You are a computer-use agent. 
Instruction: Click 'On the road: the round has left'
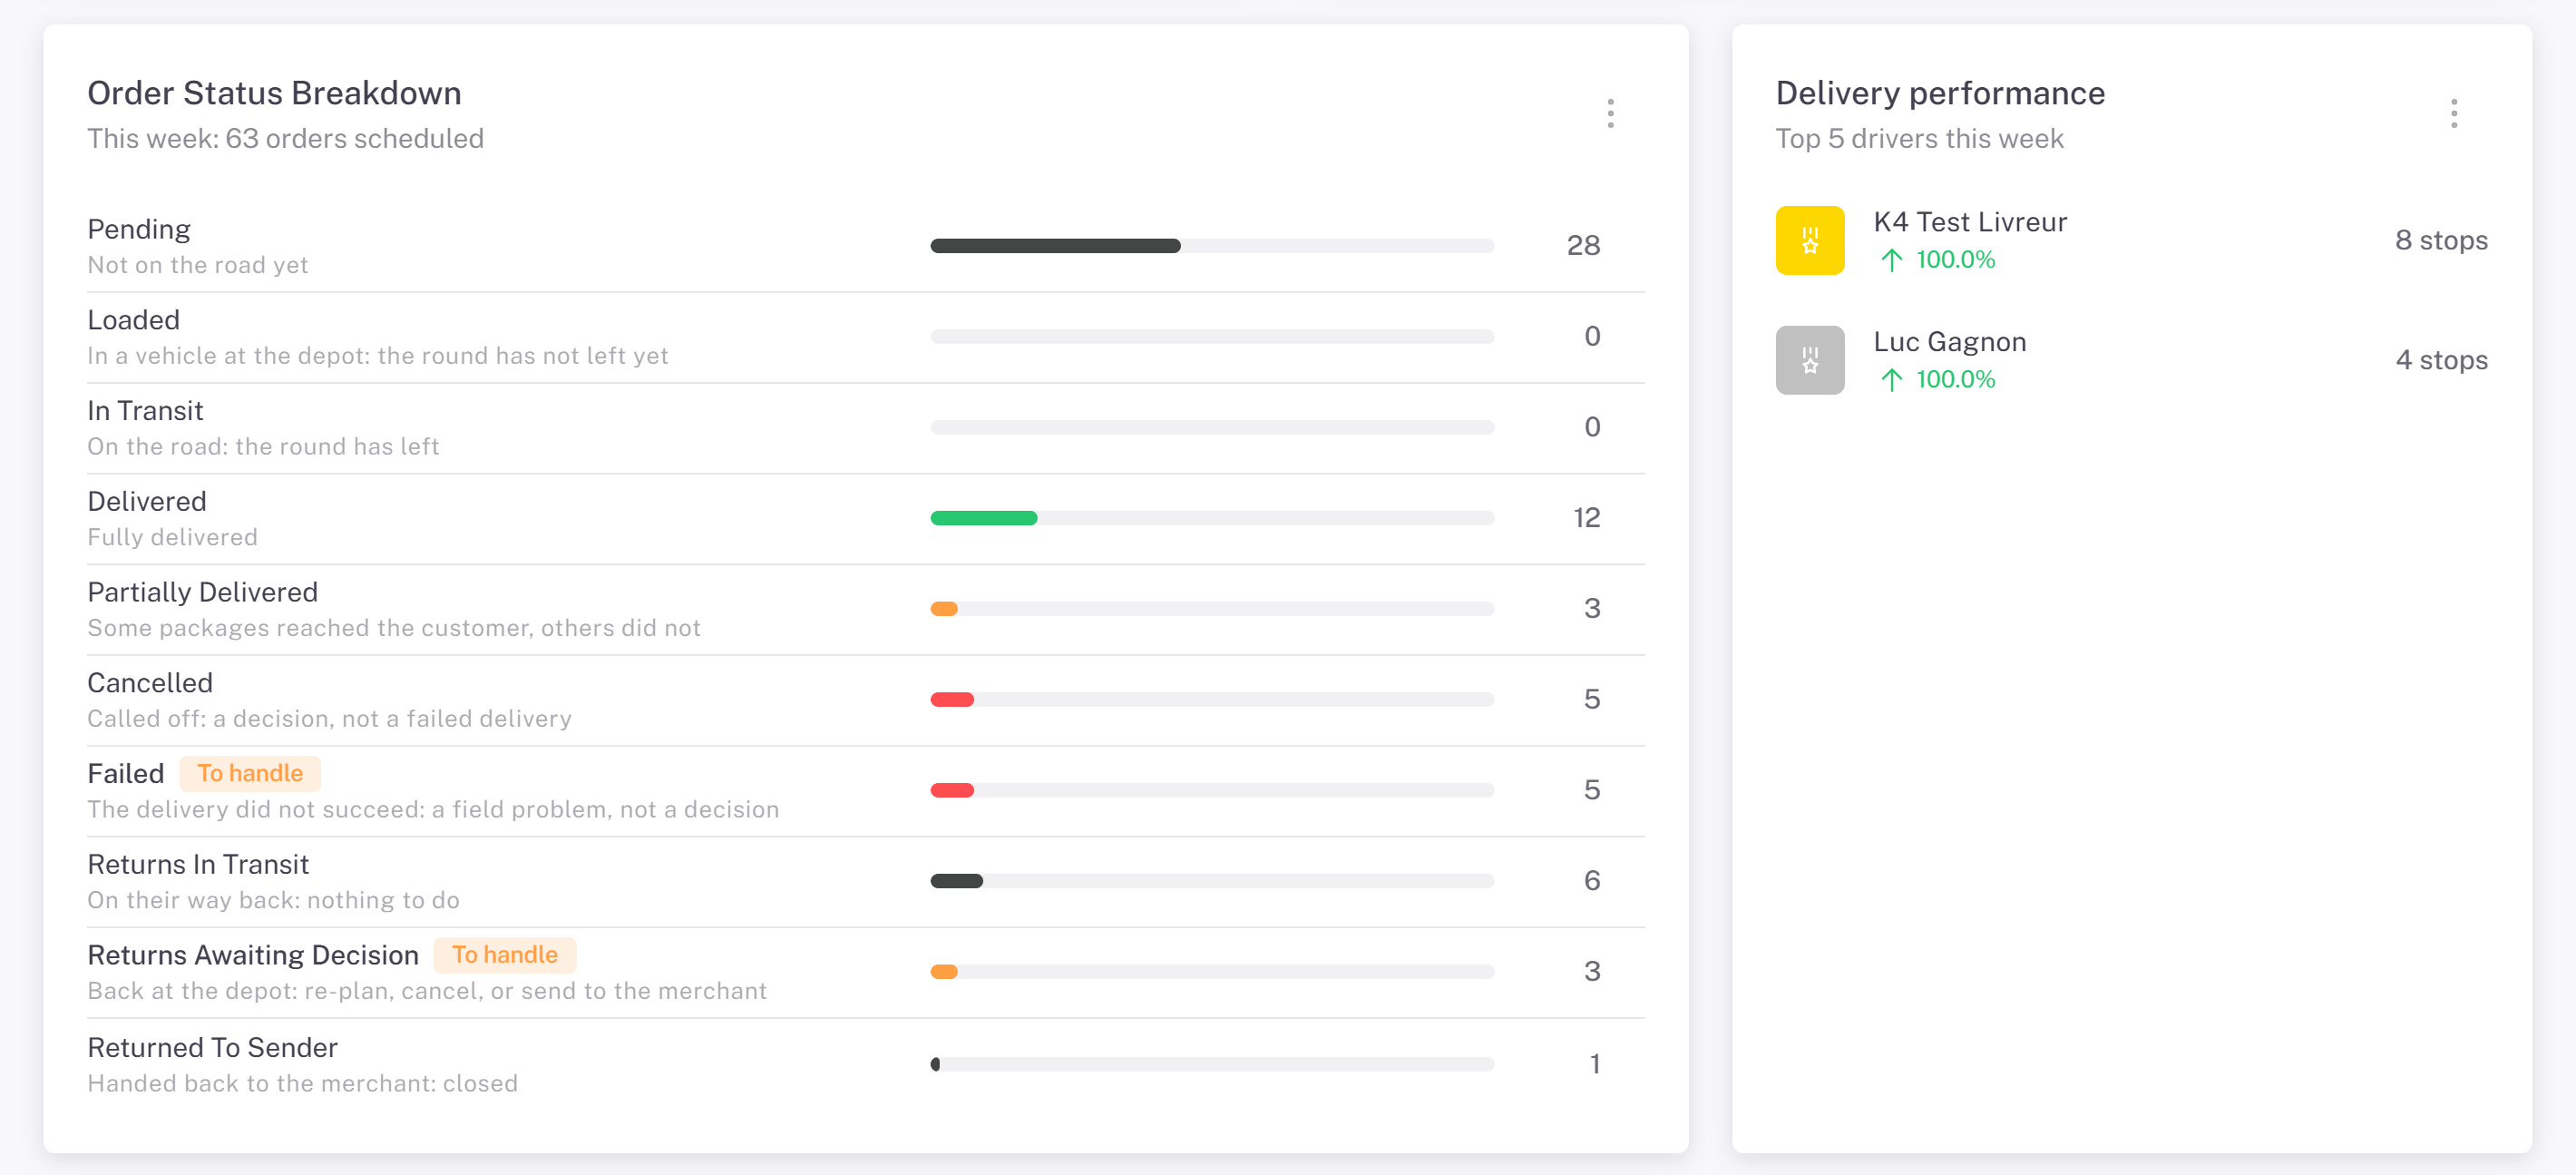point(263,446)
